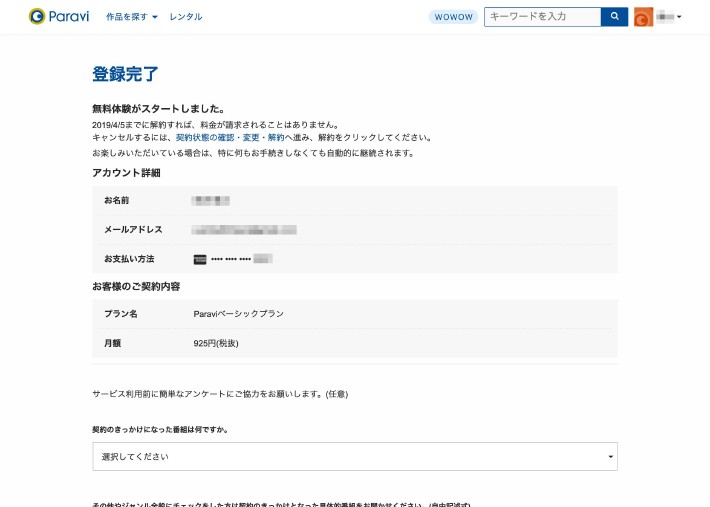Open 契約状態の確認・変更・解約 link
710x507 pixels.
[230, 137]
